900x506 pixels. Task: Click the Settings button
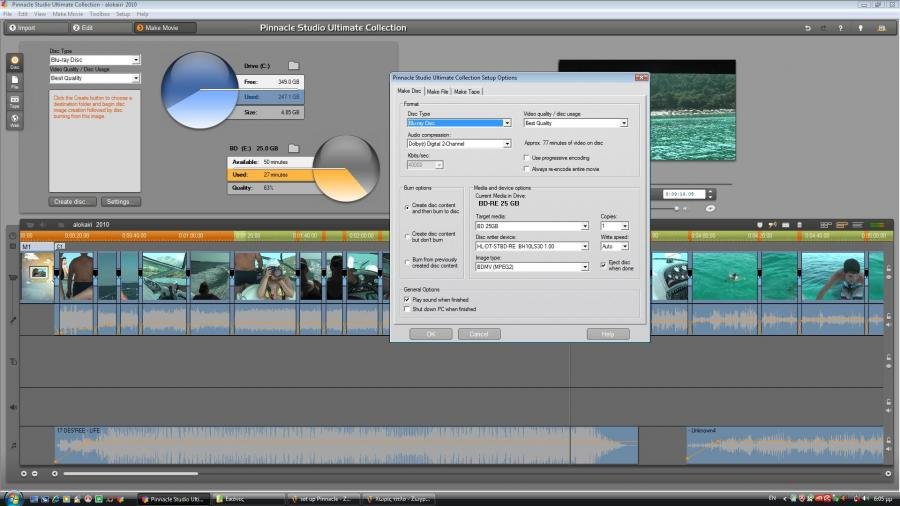pos(121,201)
